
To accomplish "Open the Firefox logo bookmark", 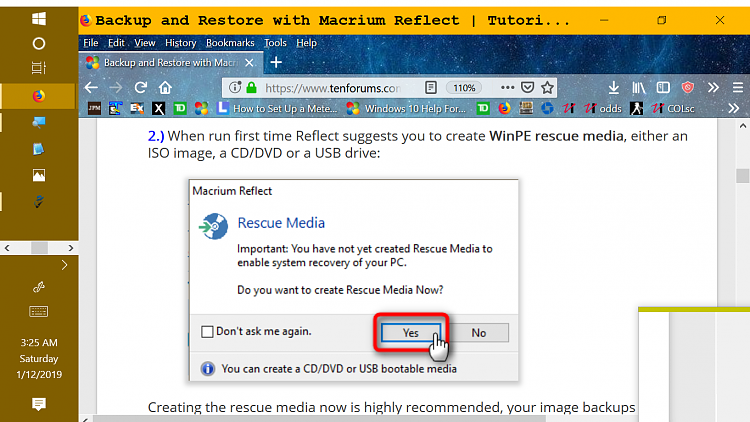I will click(504, 109).
